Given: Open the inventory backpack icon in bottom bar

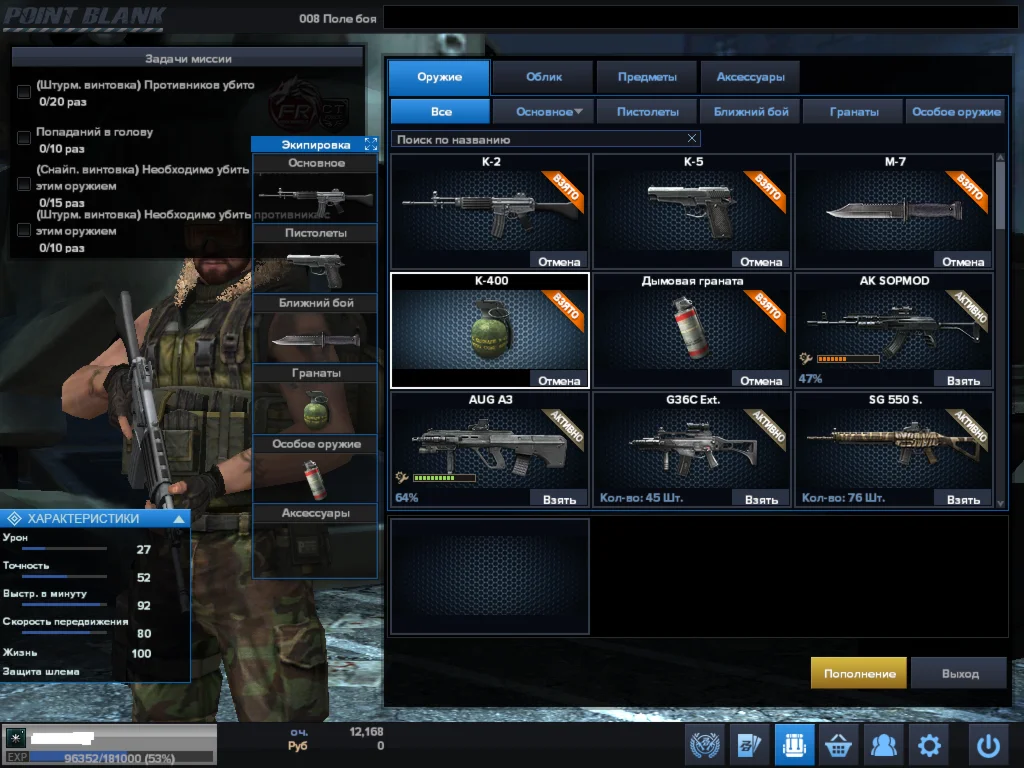Looking at the screenshot, I should point(794,744).
